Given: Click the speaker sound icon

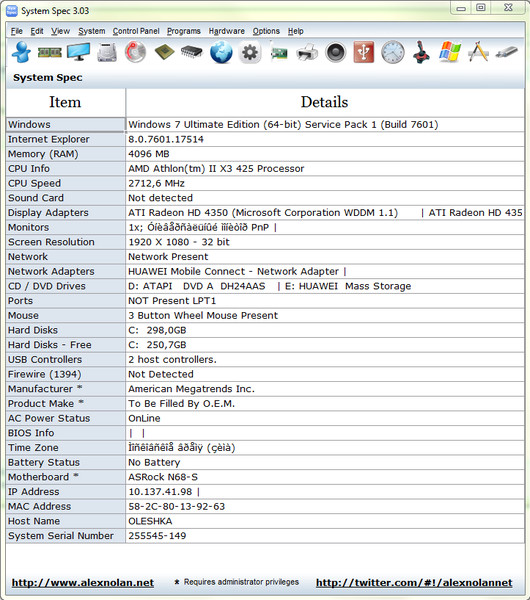Looking at the screenshot, I should pos(335,52).
